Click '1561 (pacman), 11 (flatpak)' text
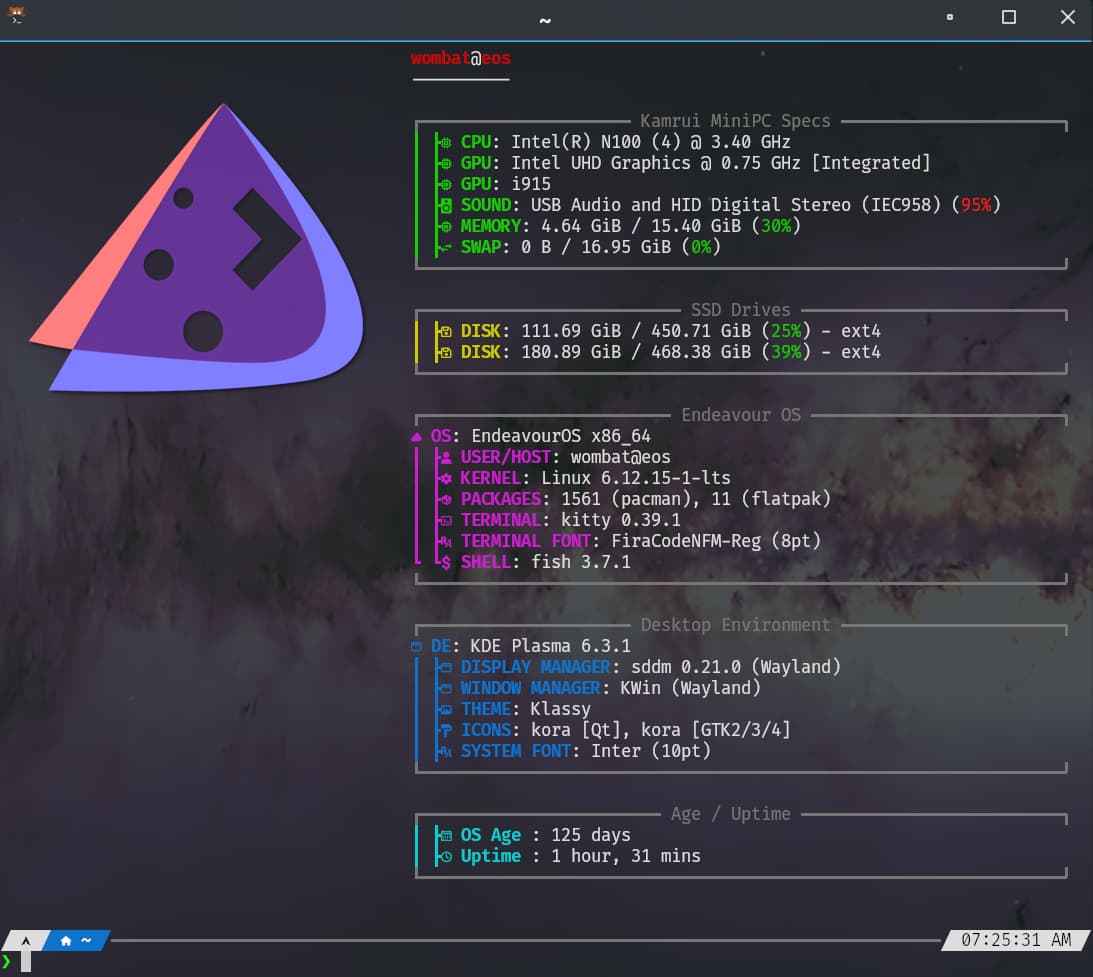Image resolution: width=1093 pixels, height=977 pixels. coord(696,499)
